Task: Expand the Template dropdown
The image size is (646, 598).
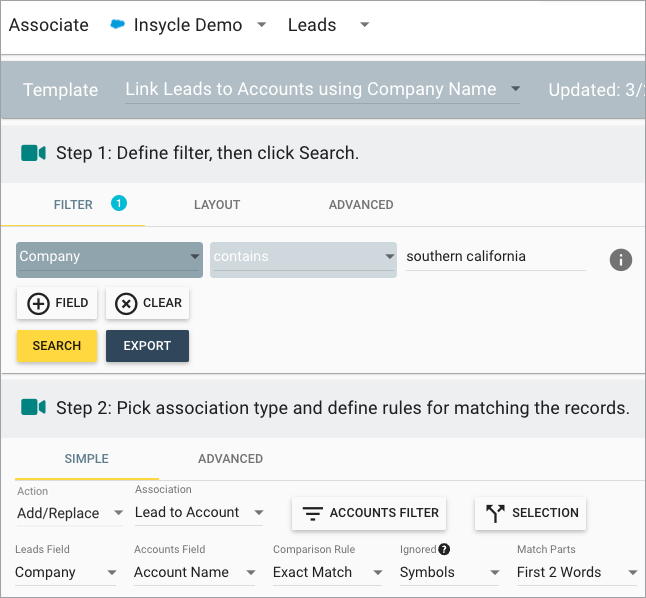Action: click(x=322, y=89)
